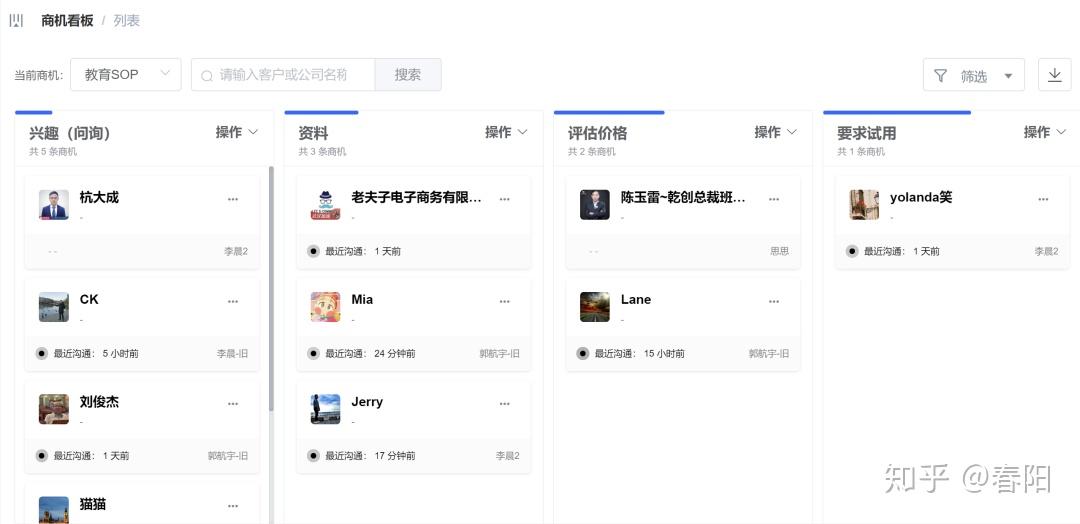Open the Mia opportunity card name
Image resolution: width=1080 pixels, height=524 pixels.
[362, 300]
